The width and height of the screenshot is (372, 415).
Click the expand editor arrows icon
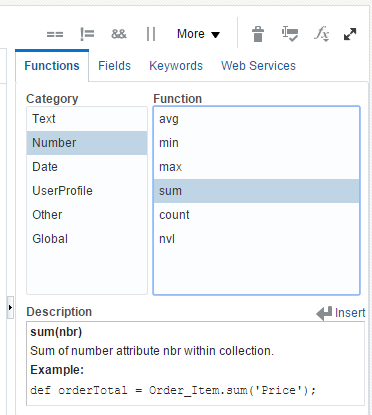pos(350,34)
